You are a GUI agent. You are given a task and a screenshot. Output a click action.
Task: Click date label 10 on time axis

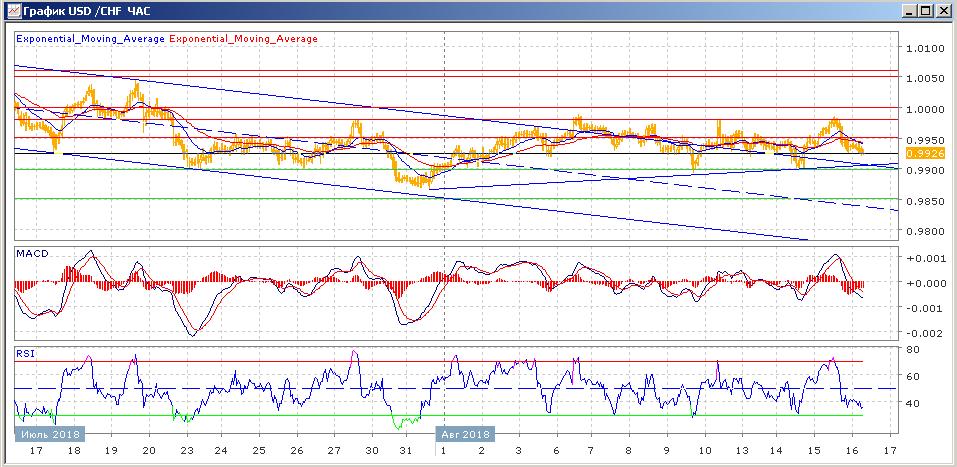point(705,451)
